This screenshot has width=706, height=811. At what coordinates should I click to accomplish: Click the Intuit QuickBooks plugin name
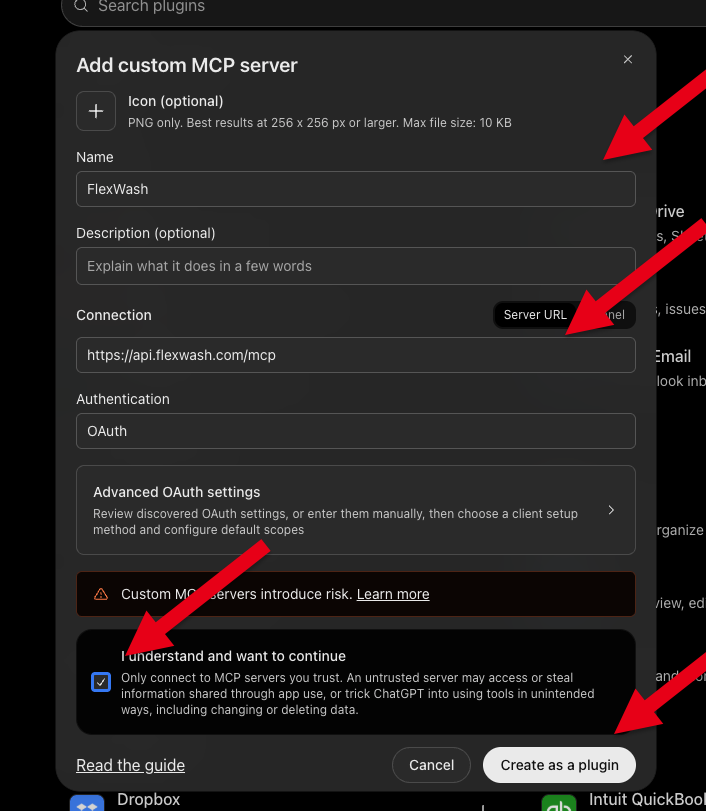647,800
